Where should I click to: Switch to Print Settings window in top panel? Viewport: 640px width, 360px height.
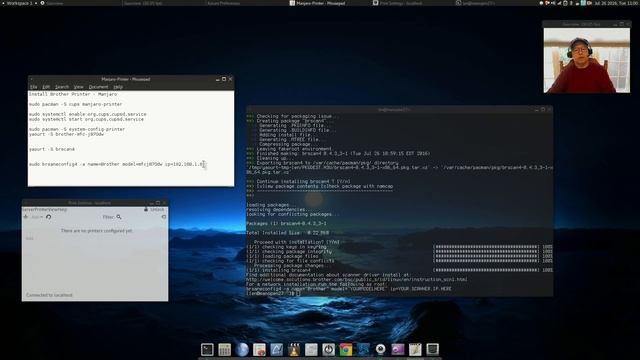[x=398, y=3]
